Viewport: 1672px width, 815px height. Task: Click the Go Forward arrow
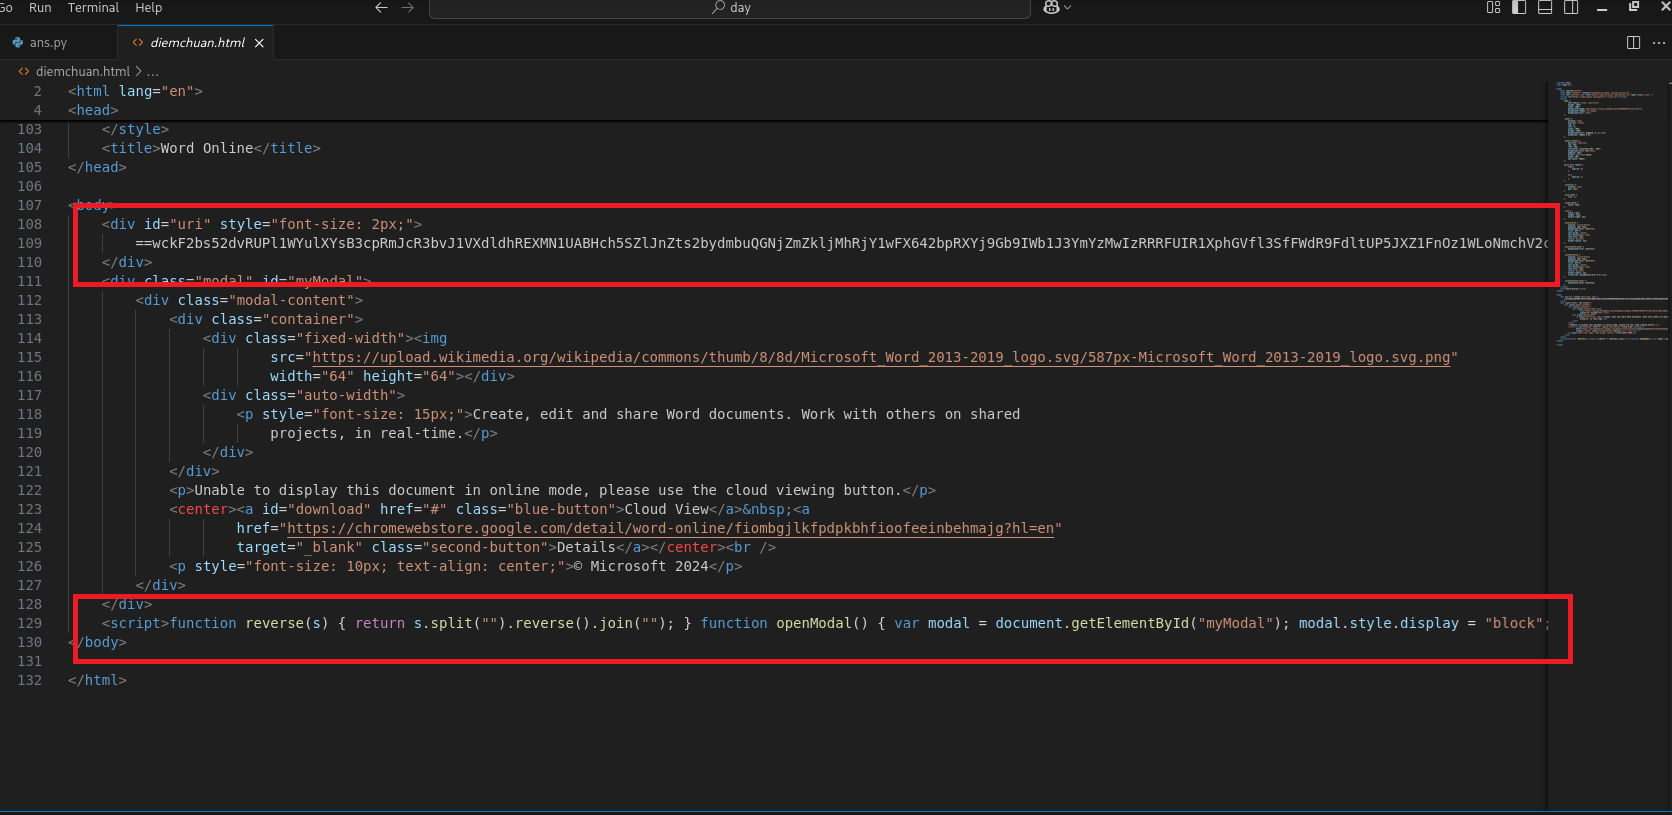coord(407,8)
